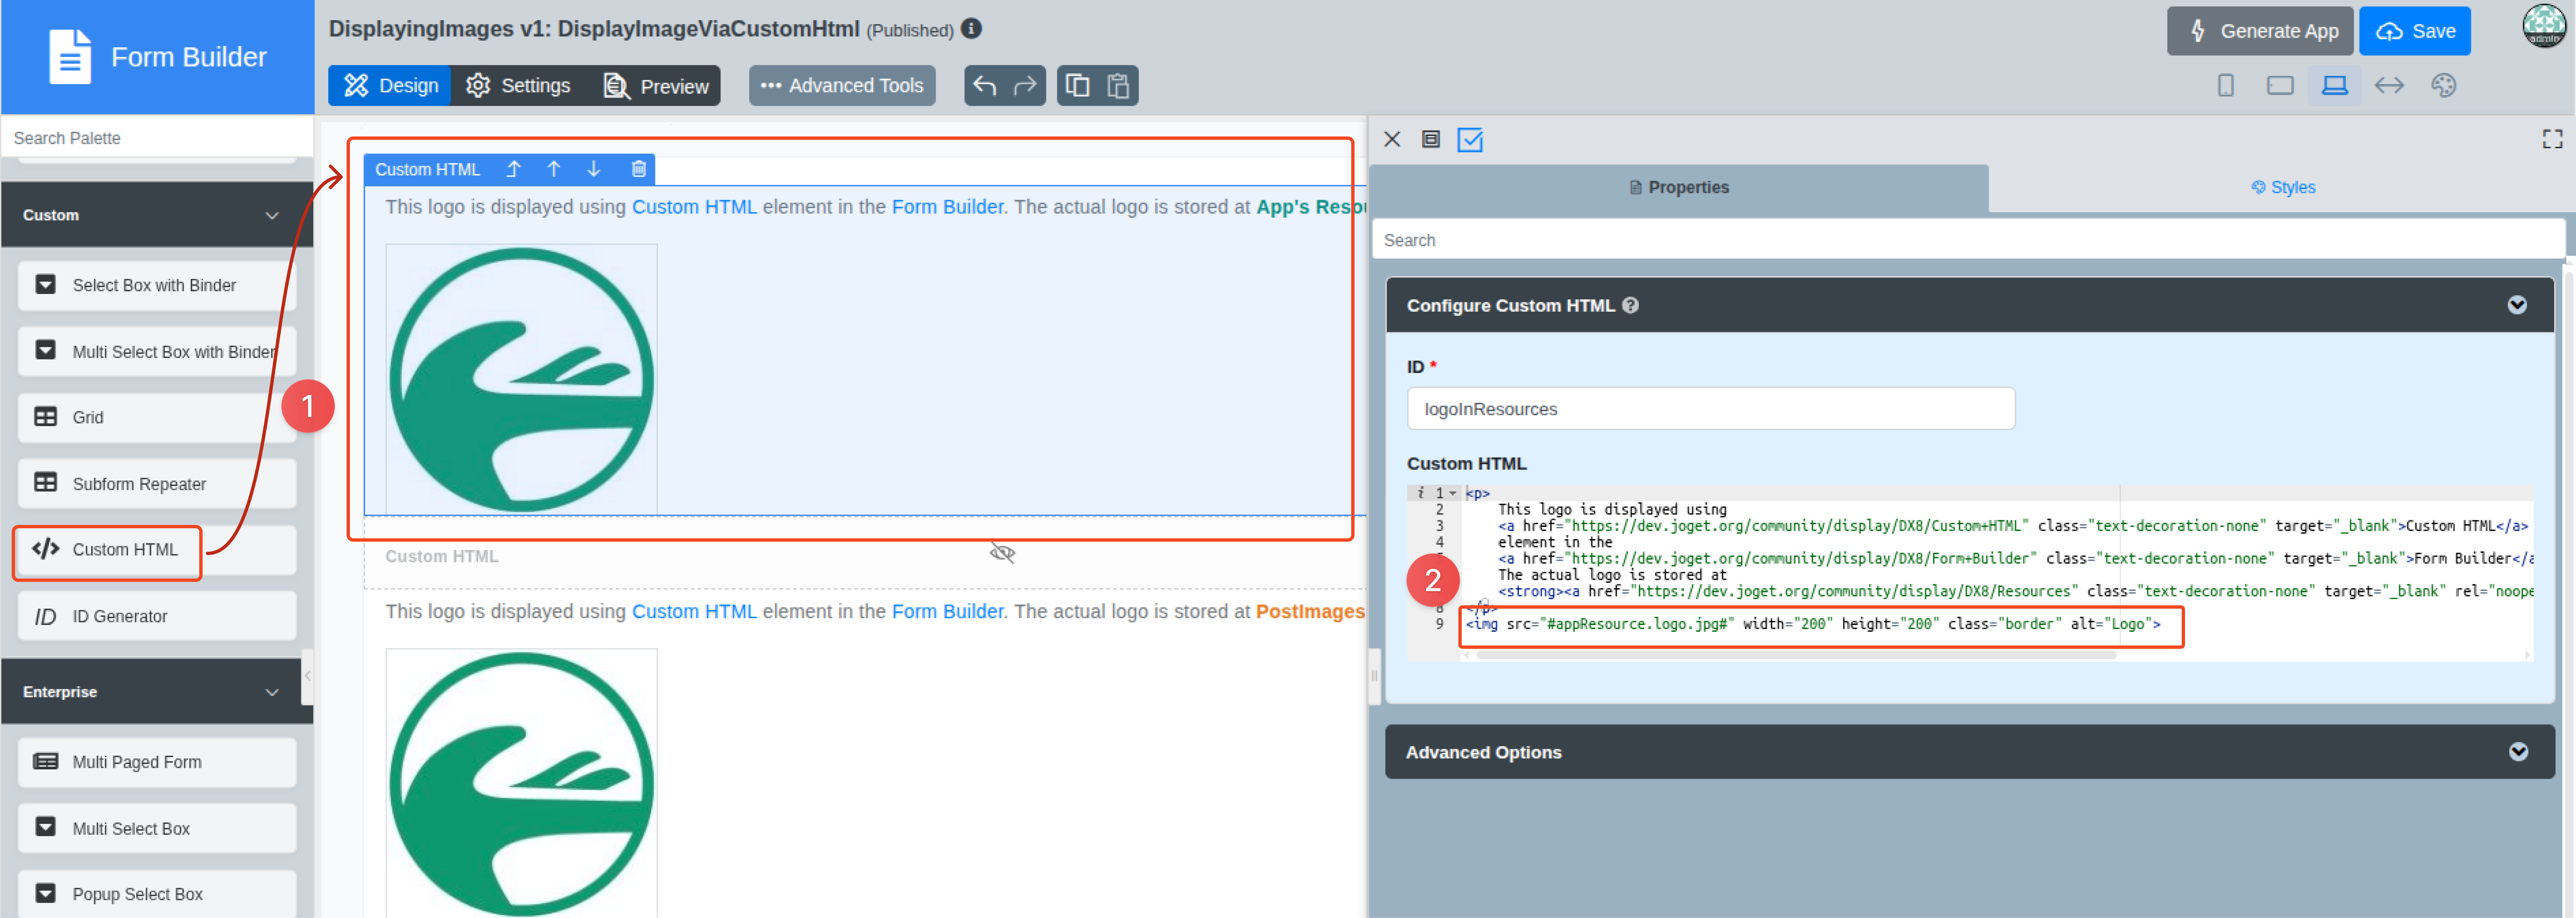This screenshot has height=918, width=2576.
Task: Close the properties panel with X
Action: click(x=1392, y=140)
